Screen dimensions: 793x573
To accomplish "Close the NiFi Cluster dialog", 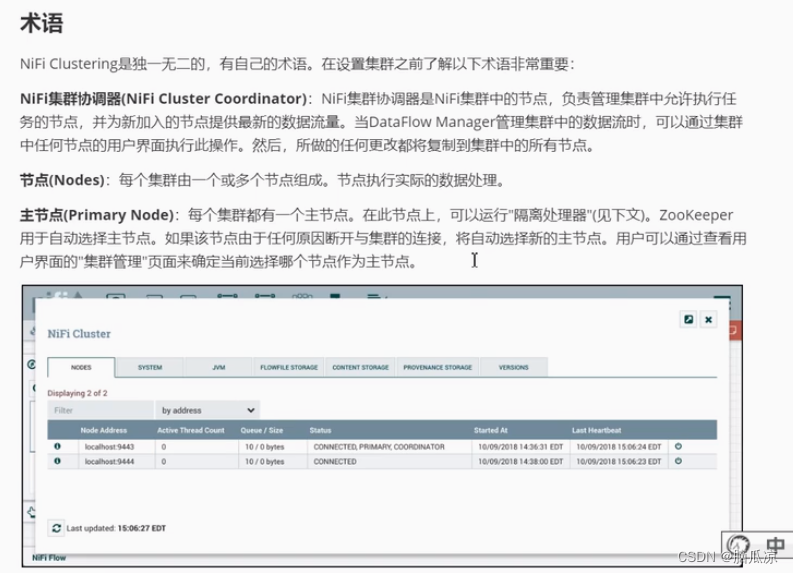I will pos(709,319).
